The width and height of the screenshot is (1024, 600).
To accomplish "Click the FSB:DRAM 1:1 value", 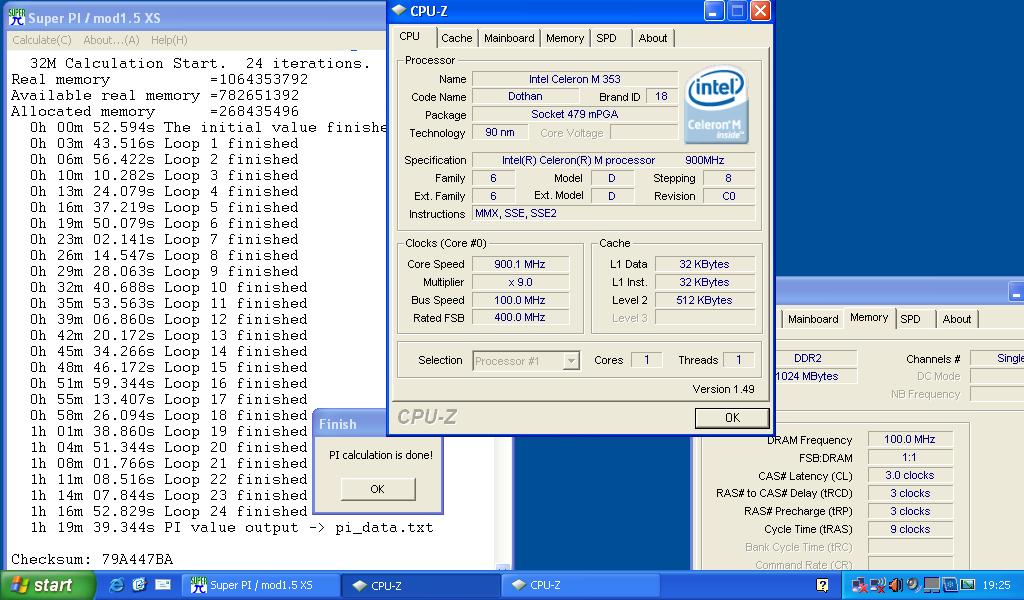I will click(x=910, y=458).
